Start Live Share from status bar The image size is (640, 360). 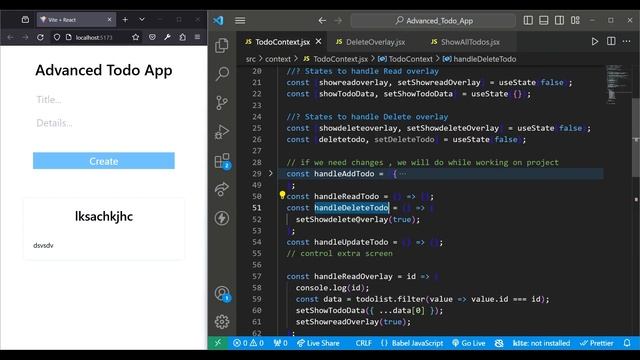tap(318, 343)
